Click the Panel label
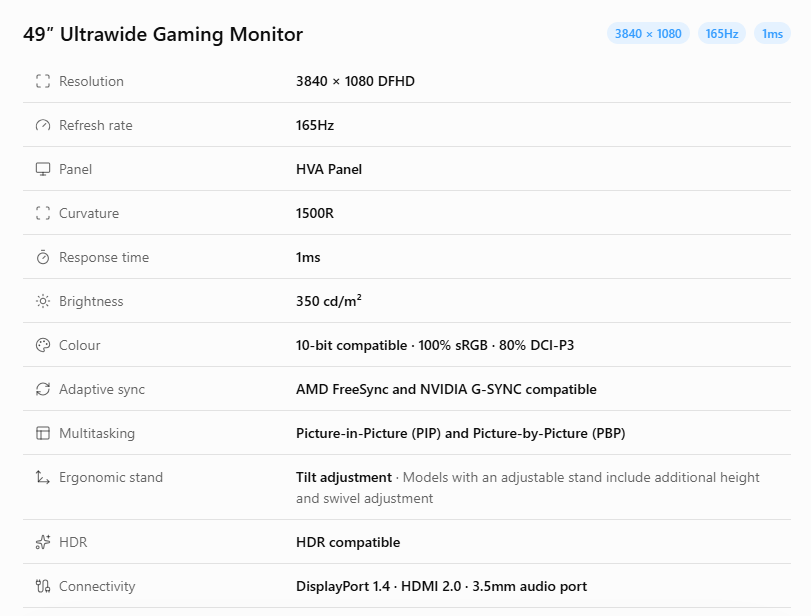The width and height of the screenshot is (811, 616). tap(76, 169)
